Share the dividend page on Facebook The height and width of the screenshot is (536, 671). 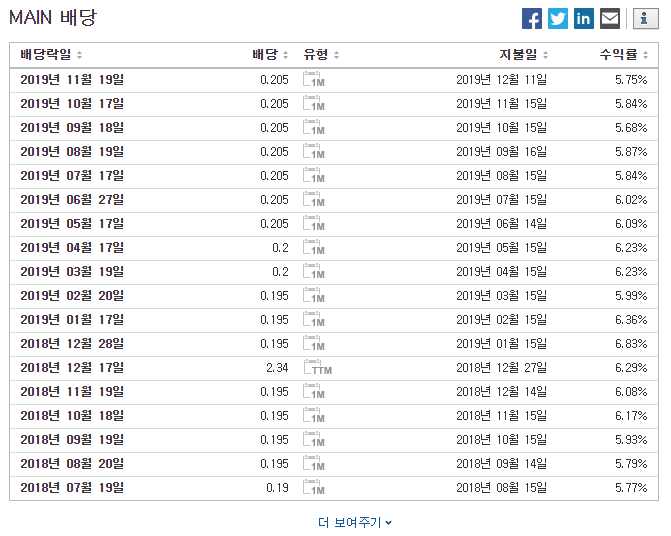pyautogui.click(x=531, y=19)
